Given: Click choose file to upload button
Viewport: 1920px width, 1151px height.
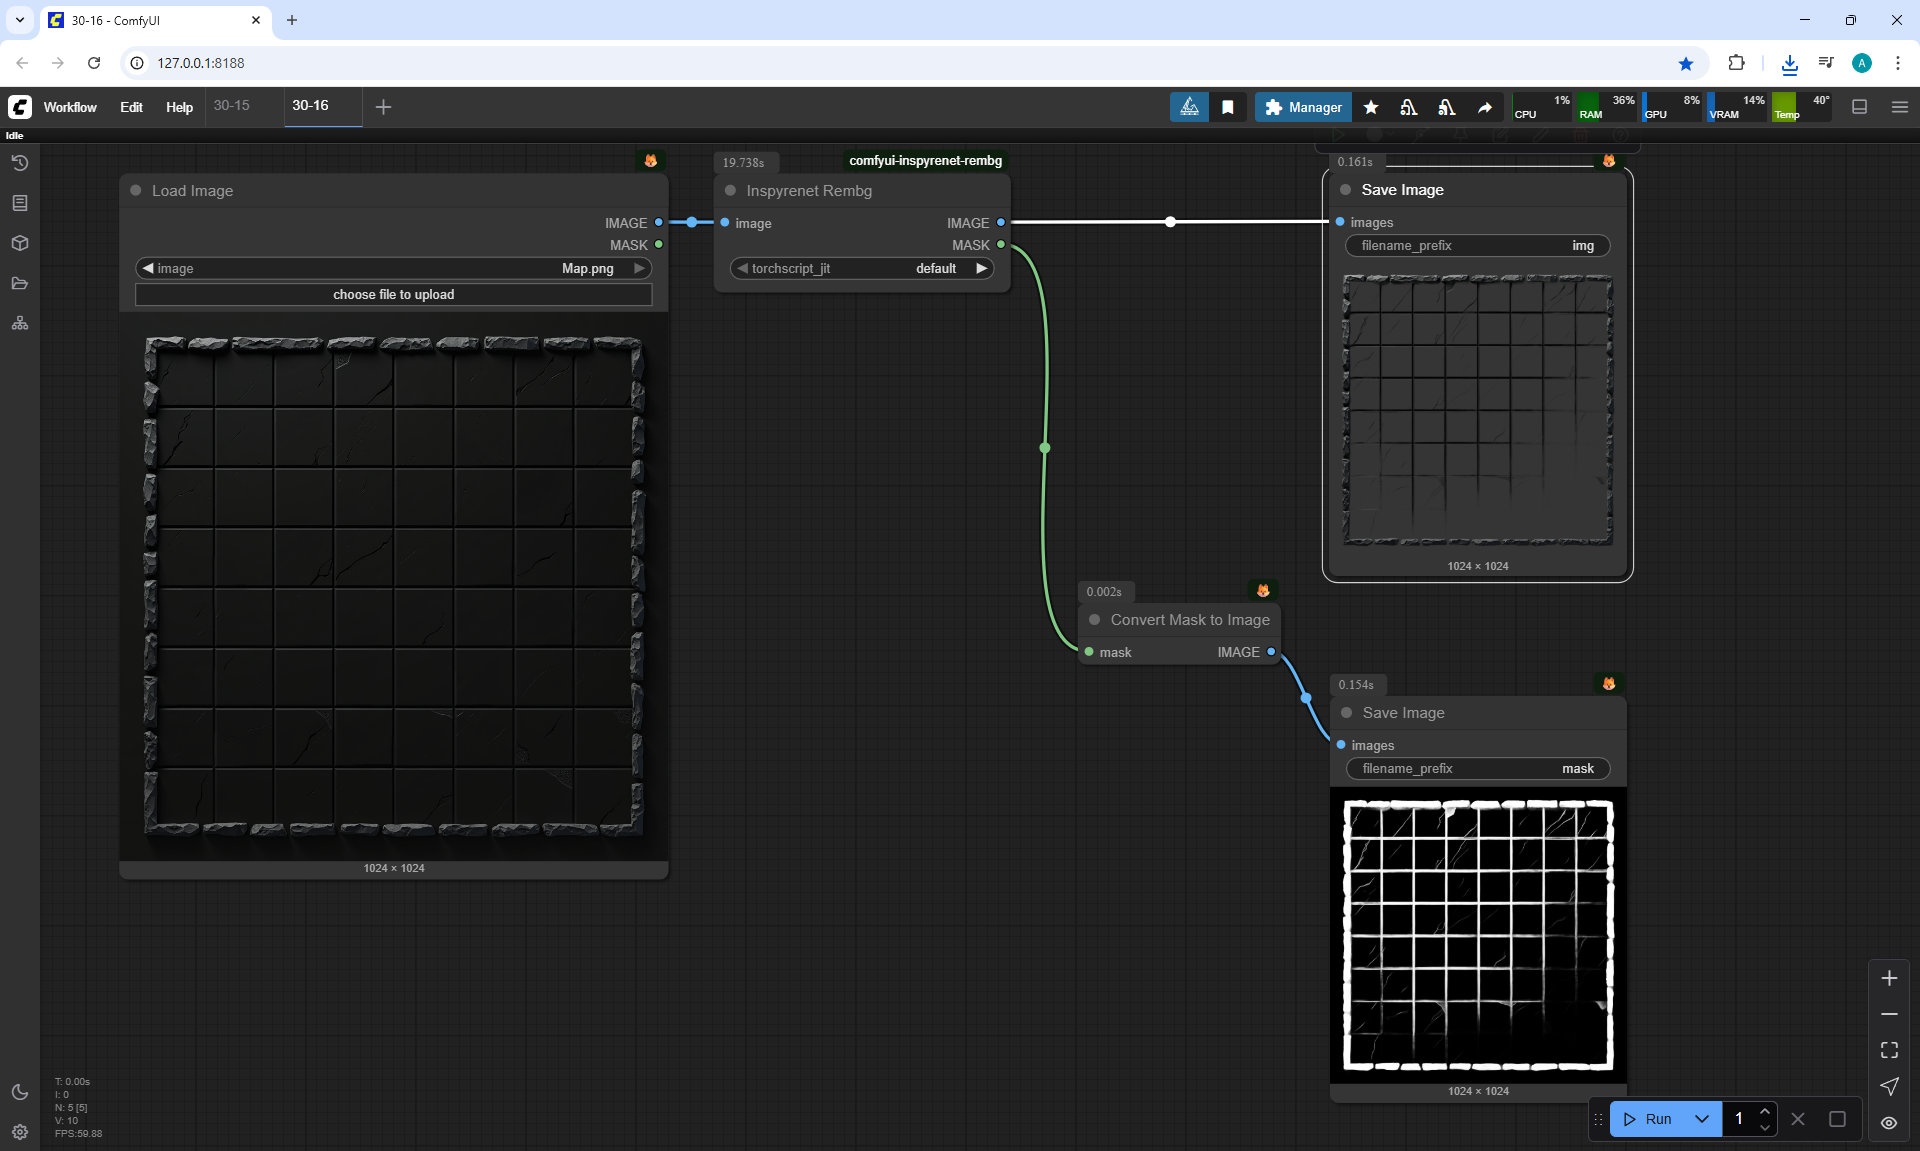Looking at the screenshot, I should [393, 294].
